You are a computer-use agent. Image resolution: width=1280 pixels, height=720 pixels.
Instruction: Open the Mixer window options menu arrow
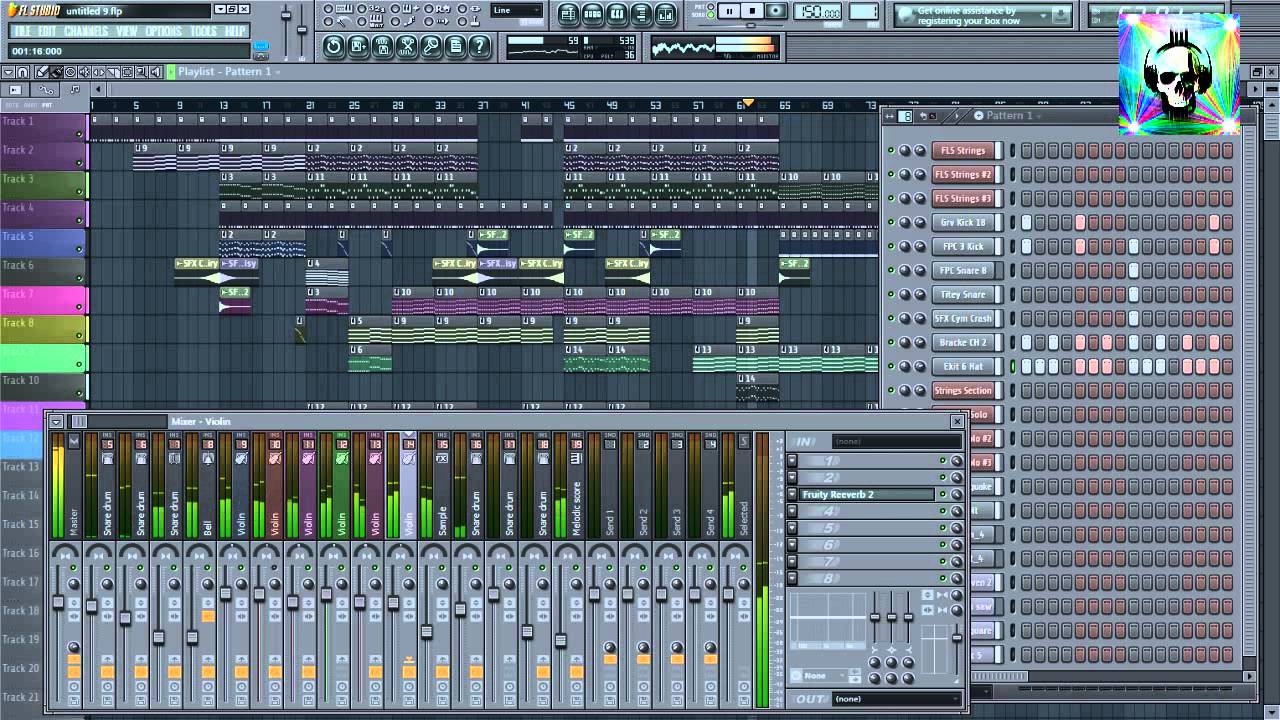pyautogui.click(x=56, y=421)
